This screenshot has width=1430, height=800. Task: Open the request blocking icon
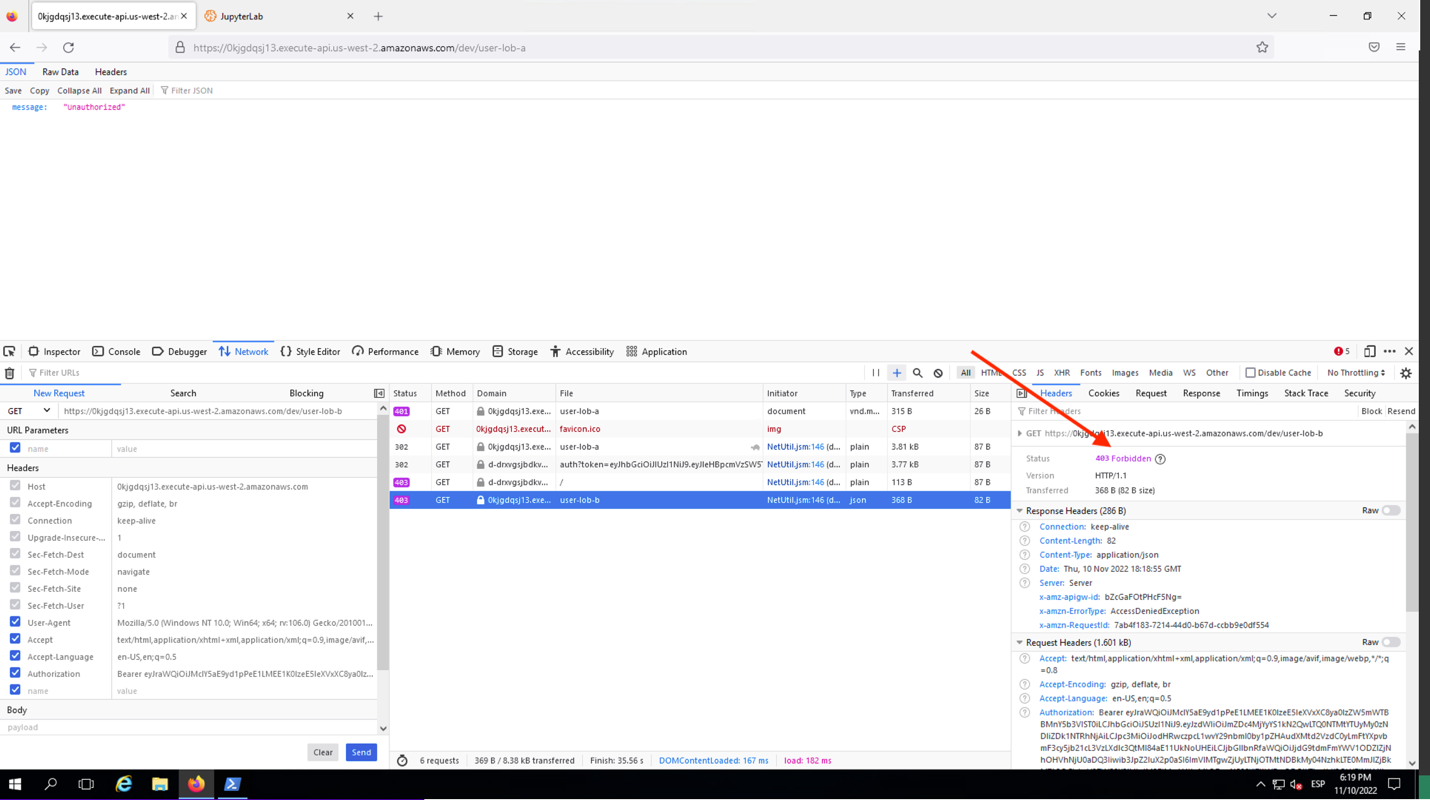pos(938,373)
